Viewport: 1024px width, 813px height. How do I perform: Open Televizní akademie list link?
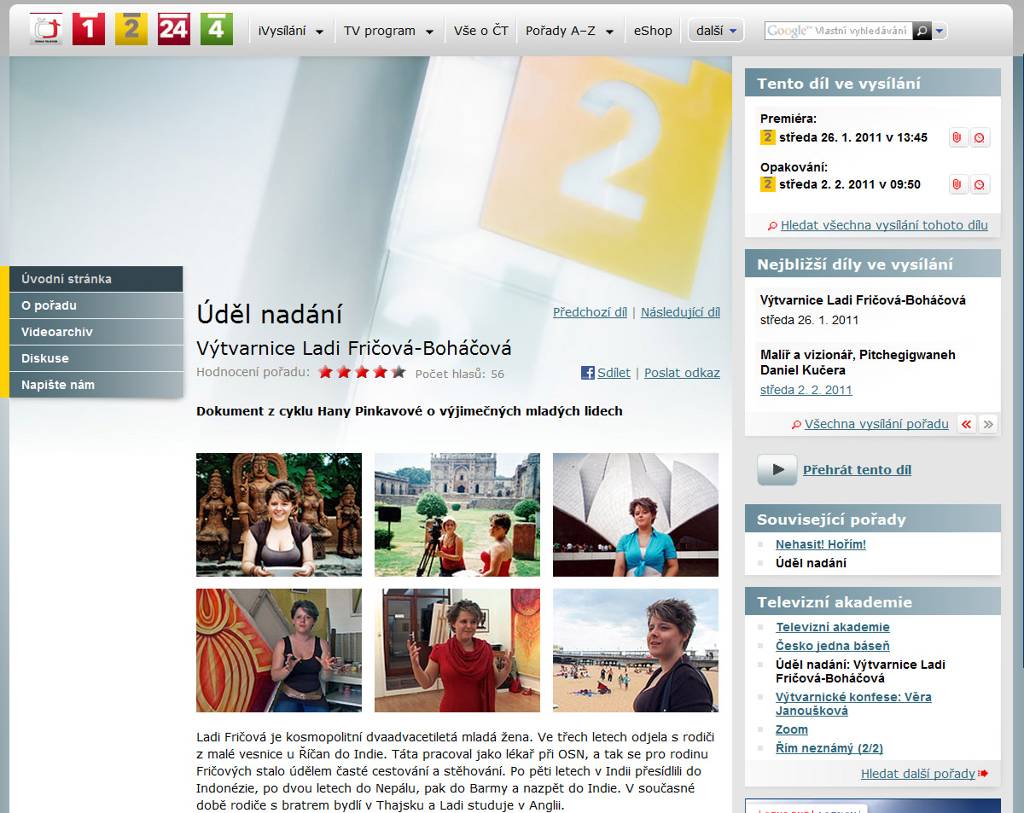coord(833,627)
